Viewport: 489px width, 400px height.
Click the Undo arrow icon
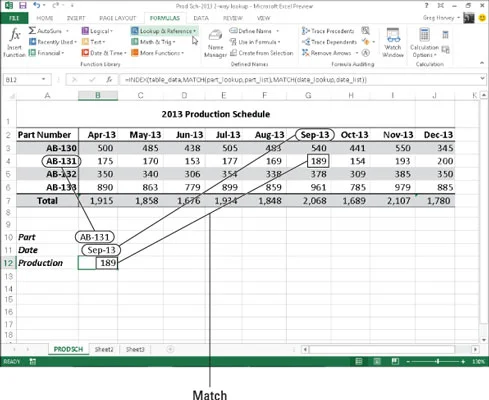37,5
